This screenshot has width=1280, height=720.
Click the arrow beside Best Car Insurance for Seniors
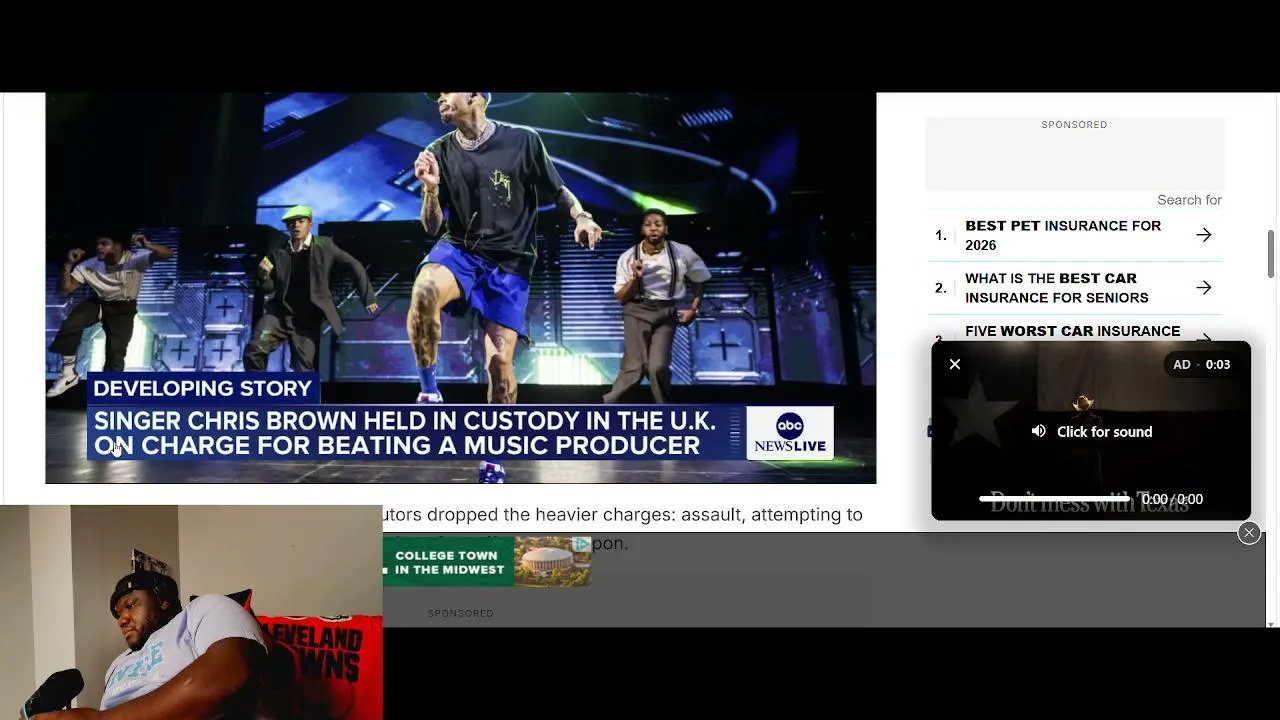(x=1204, y=288)
